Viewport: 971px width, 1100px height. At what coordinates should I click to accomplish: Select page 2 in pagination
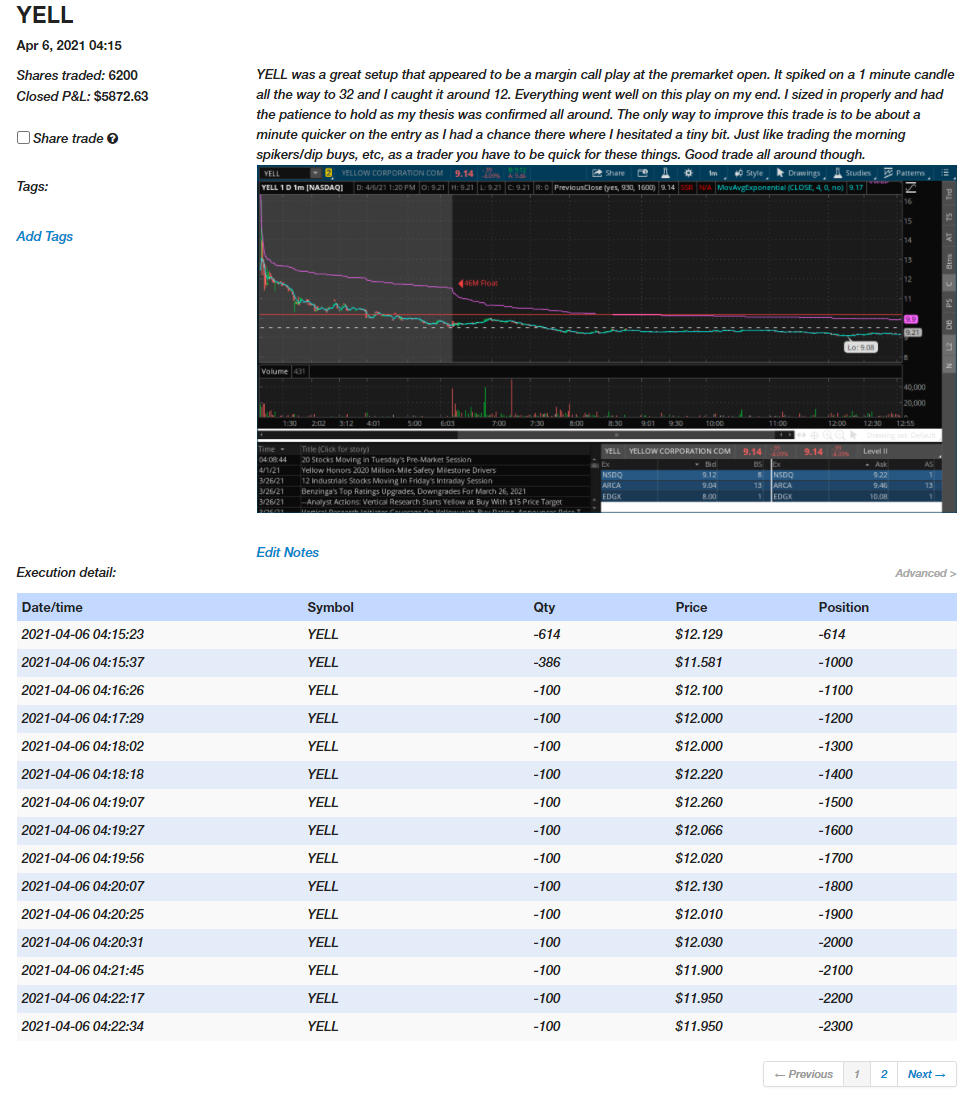(884, 1074)
